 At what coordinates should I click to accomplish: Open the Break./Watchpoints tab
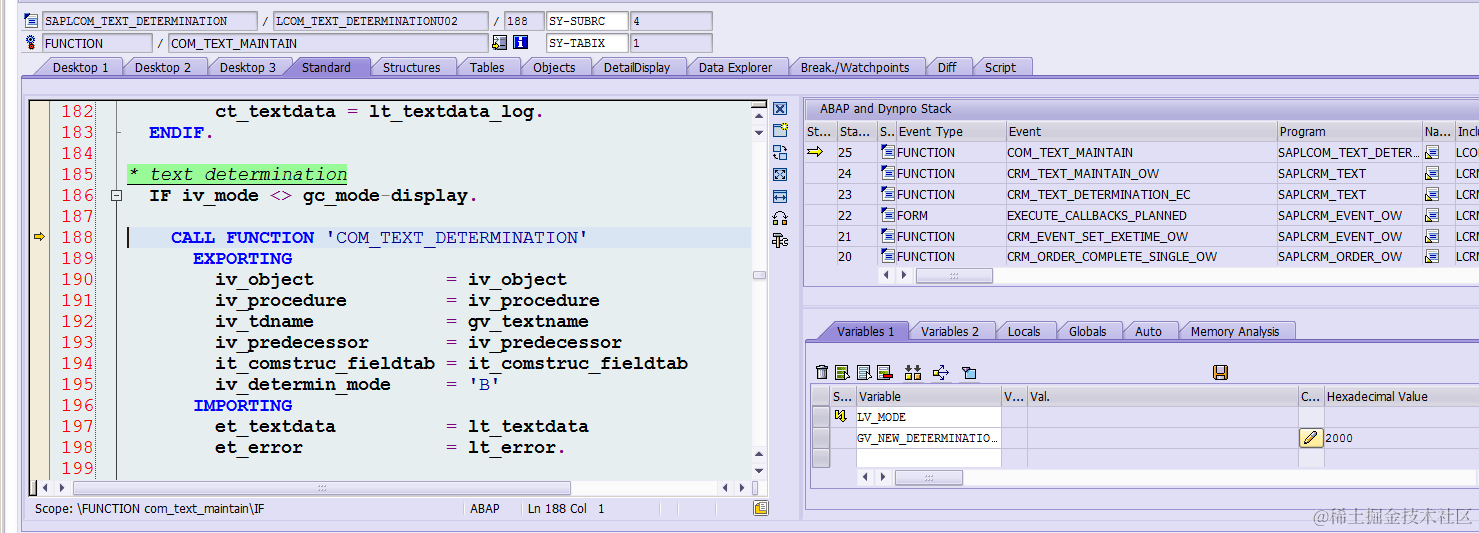click(x=855, y=67)
